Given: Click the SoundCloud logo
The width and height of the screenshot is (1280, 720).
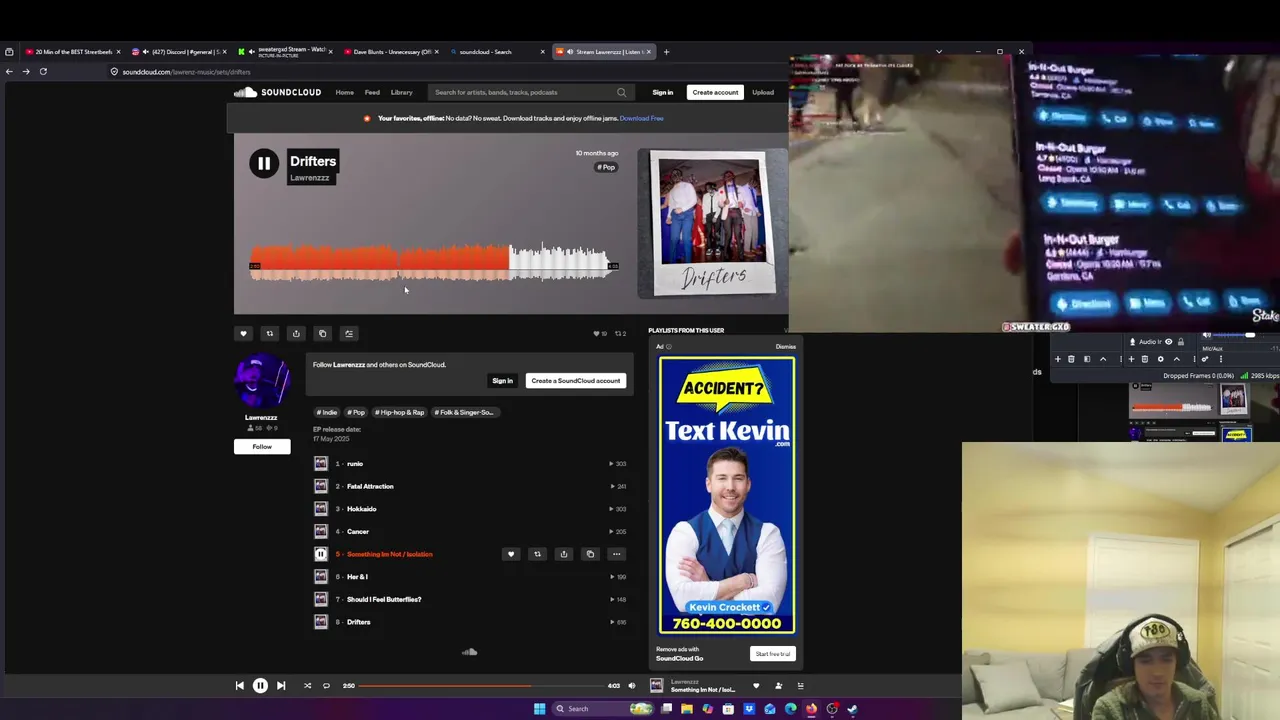Looking at the screenshot, I should (278, 92).
